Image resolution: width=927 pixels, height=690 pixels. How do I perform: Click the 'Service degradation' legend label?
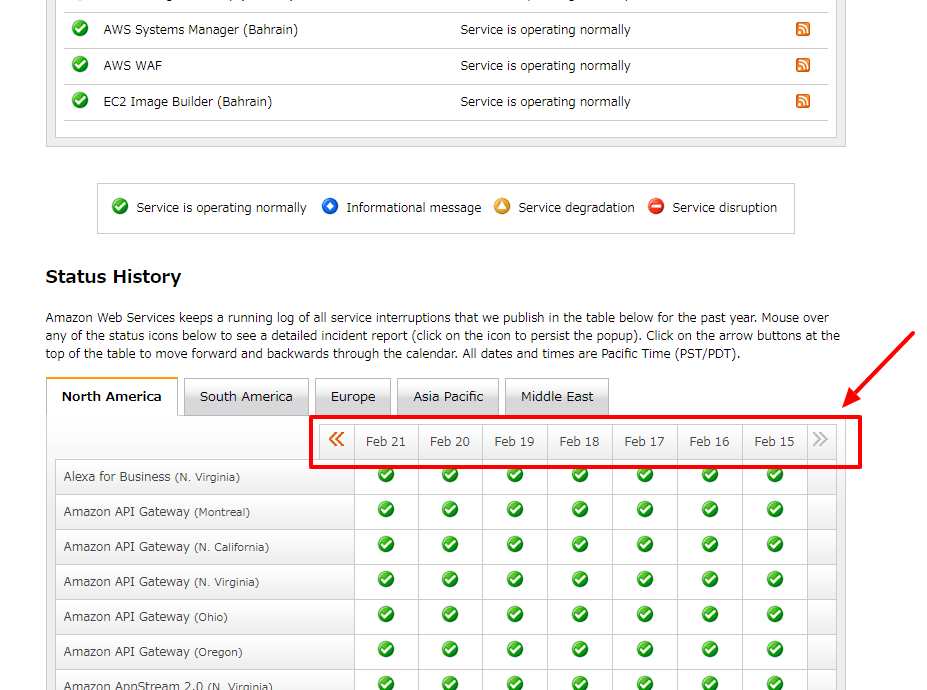click(576, 208)
